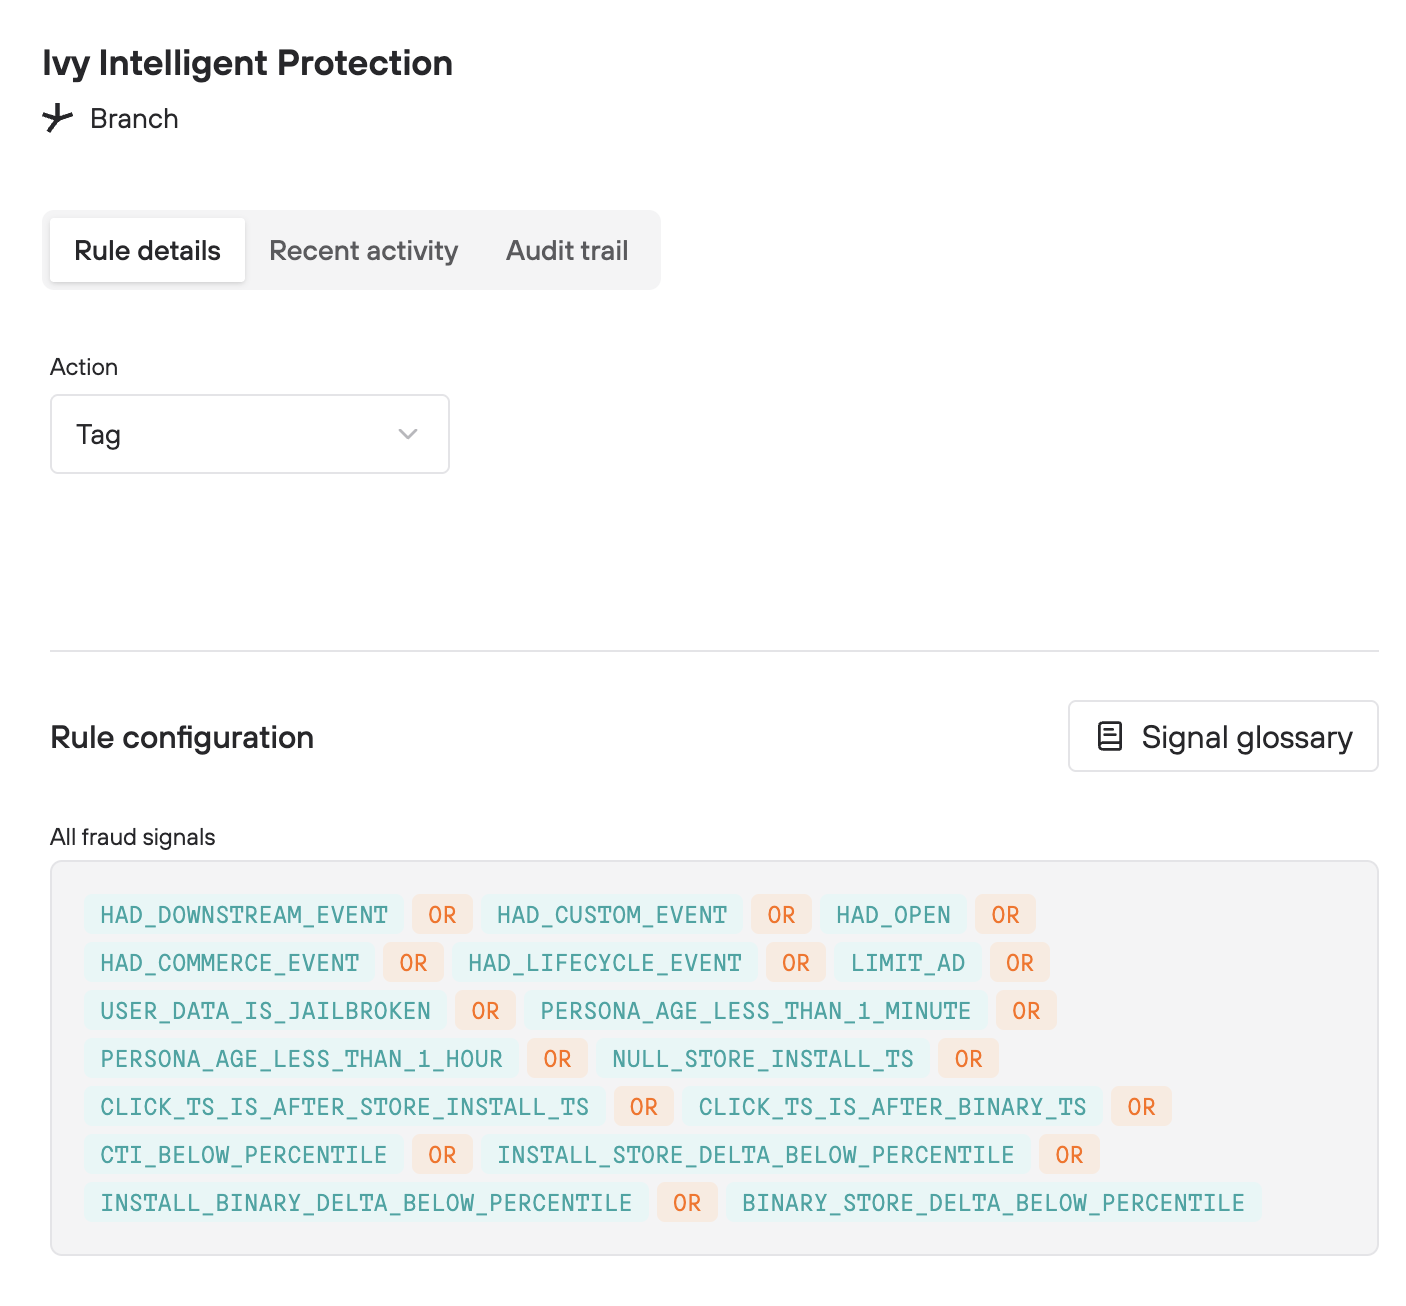Select the LIMIT_AD signal chip
The image size is (1406, 1306).
pos(908,963)
